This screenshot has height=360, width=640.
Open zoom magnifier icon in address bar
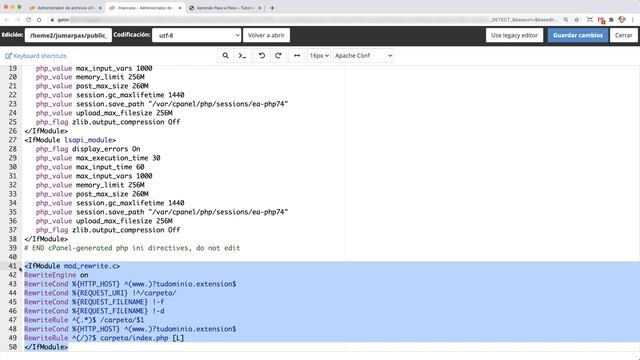point(566,20)
